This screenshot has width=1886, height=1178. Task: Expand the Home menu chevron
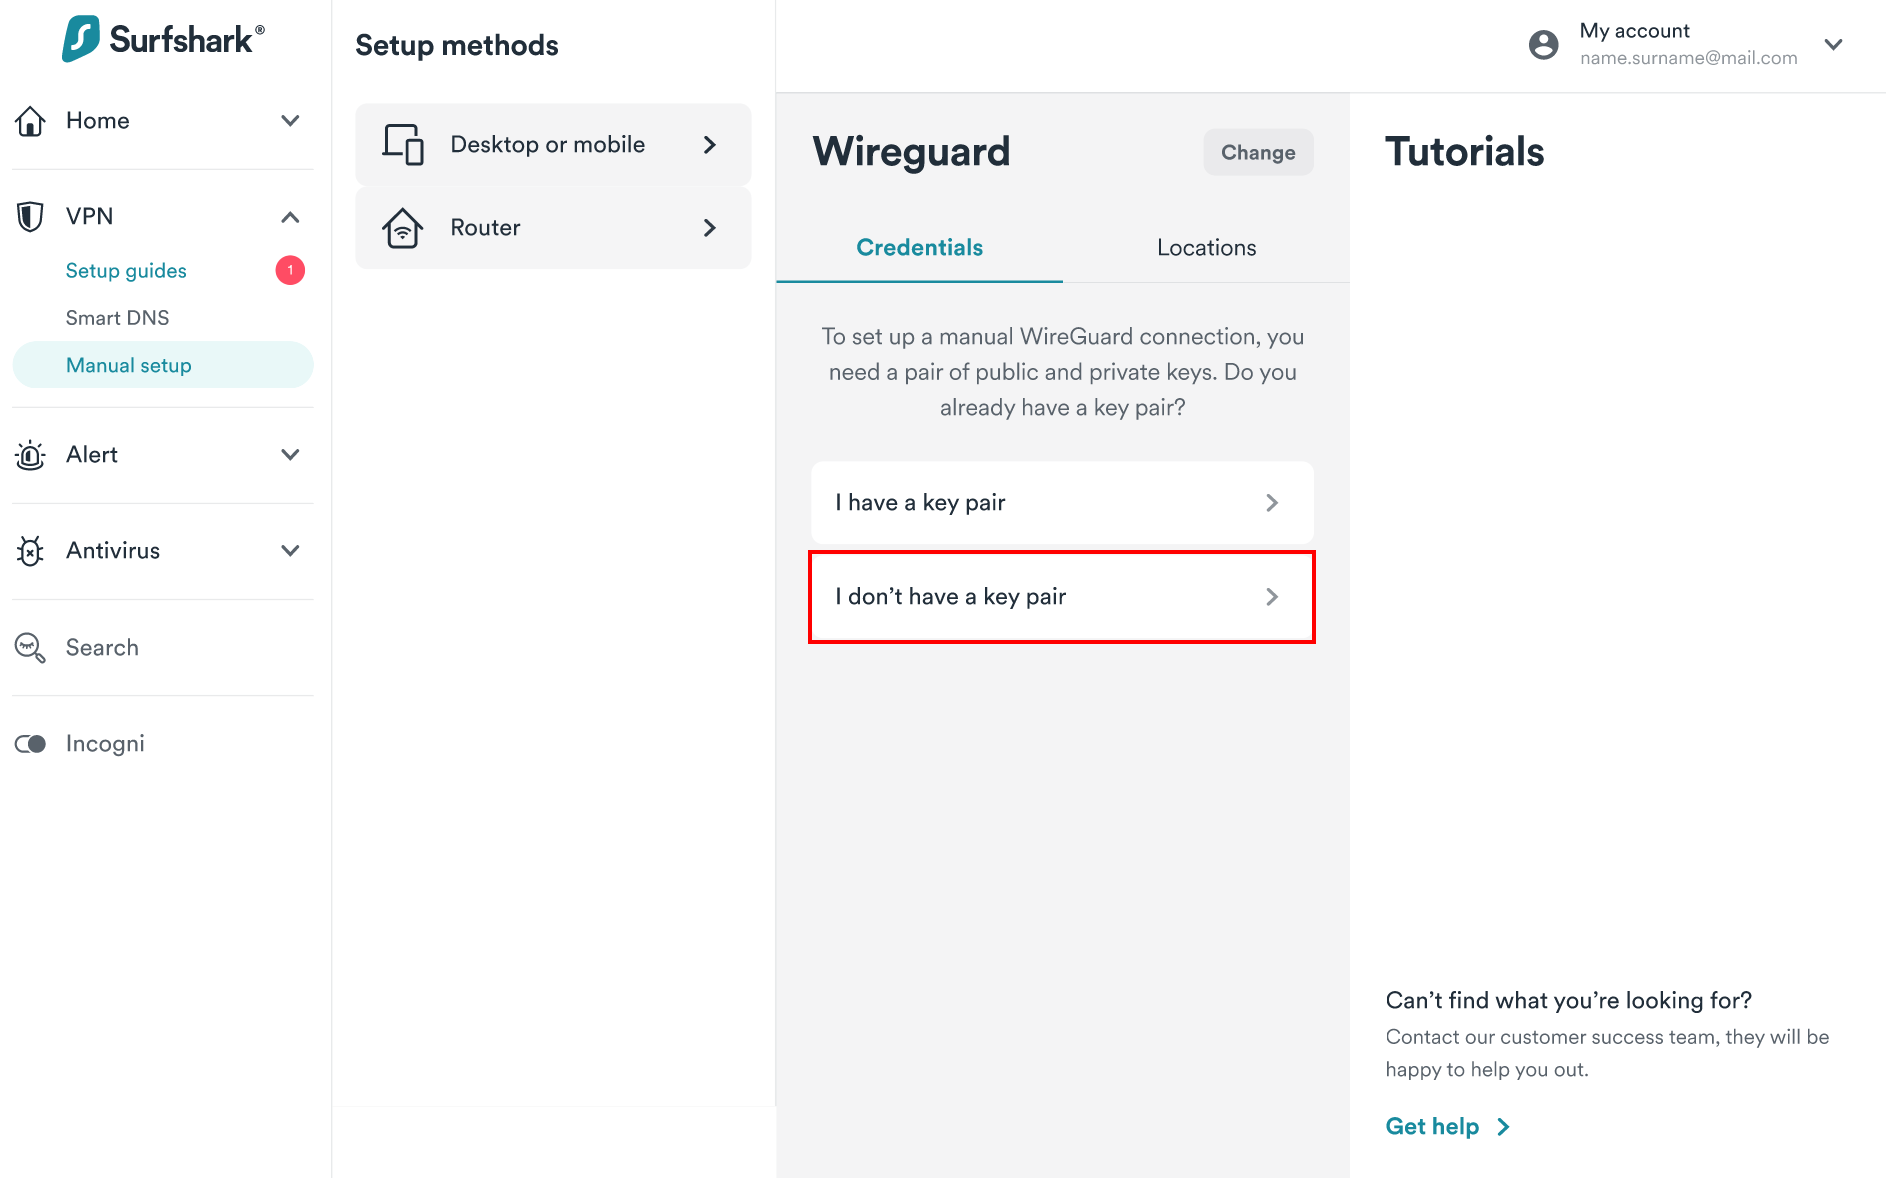[290, 121]
